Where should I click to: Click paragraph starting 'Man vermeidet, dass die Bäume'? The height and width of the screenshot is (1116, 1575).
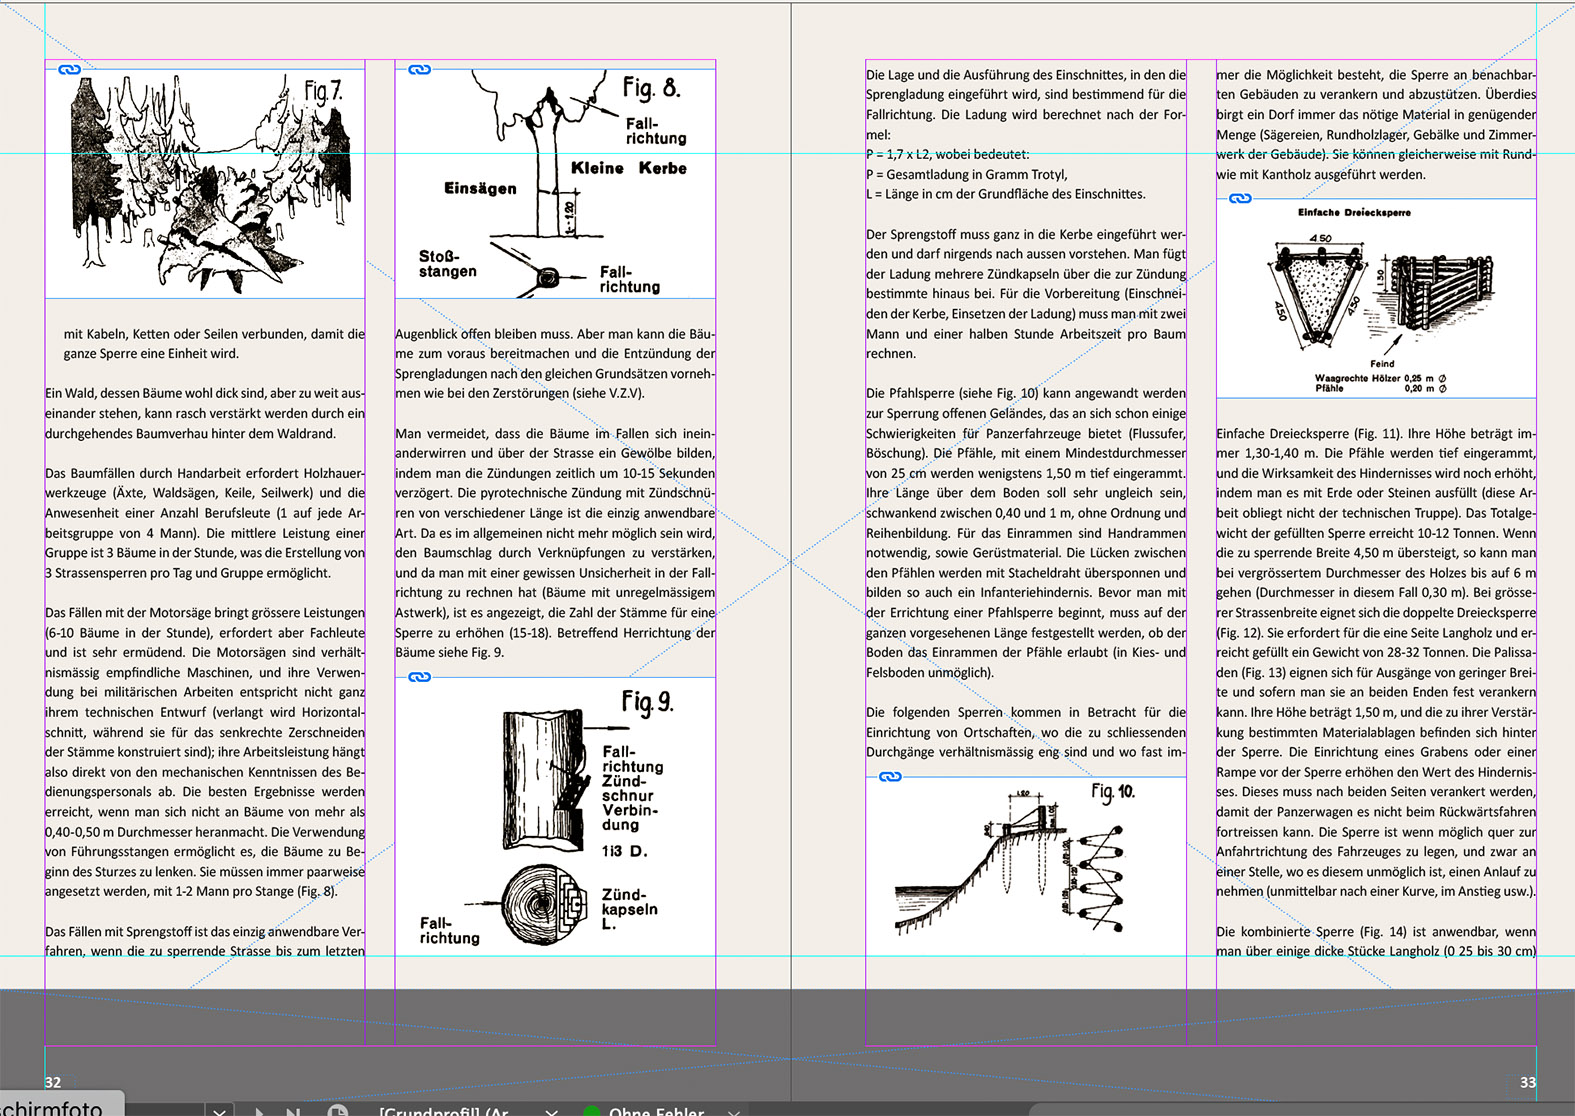[555, 543]
